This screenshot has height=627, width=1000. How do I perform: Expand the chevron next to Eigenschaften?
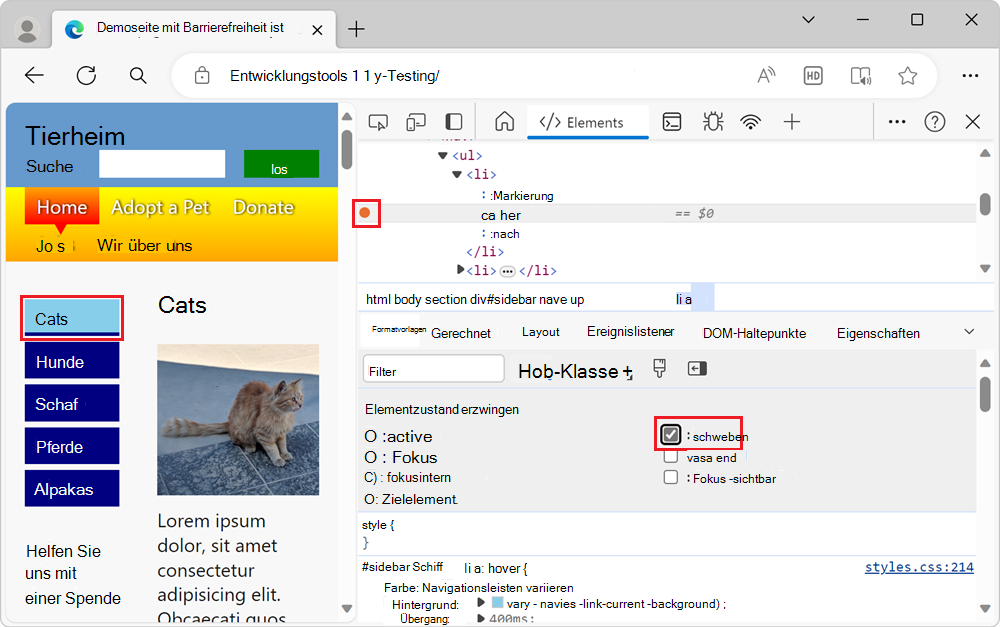tap(968, 331)
